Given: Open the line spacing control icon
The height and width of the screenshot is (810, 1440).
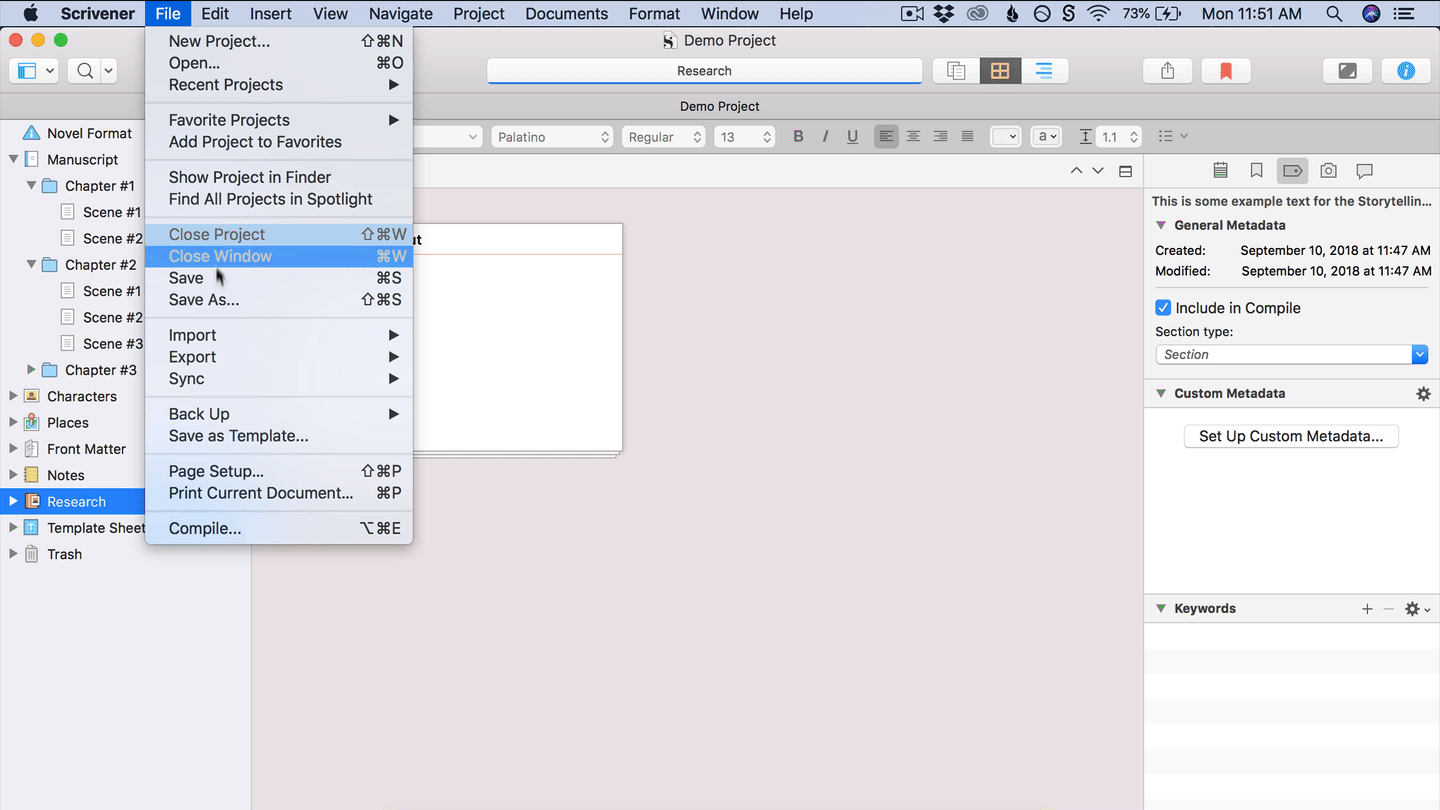Looking at the screenshot, I should point(1086,137).
